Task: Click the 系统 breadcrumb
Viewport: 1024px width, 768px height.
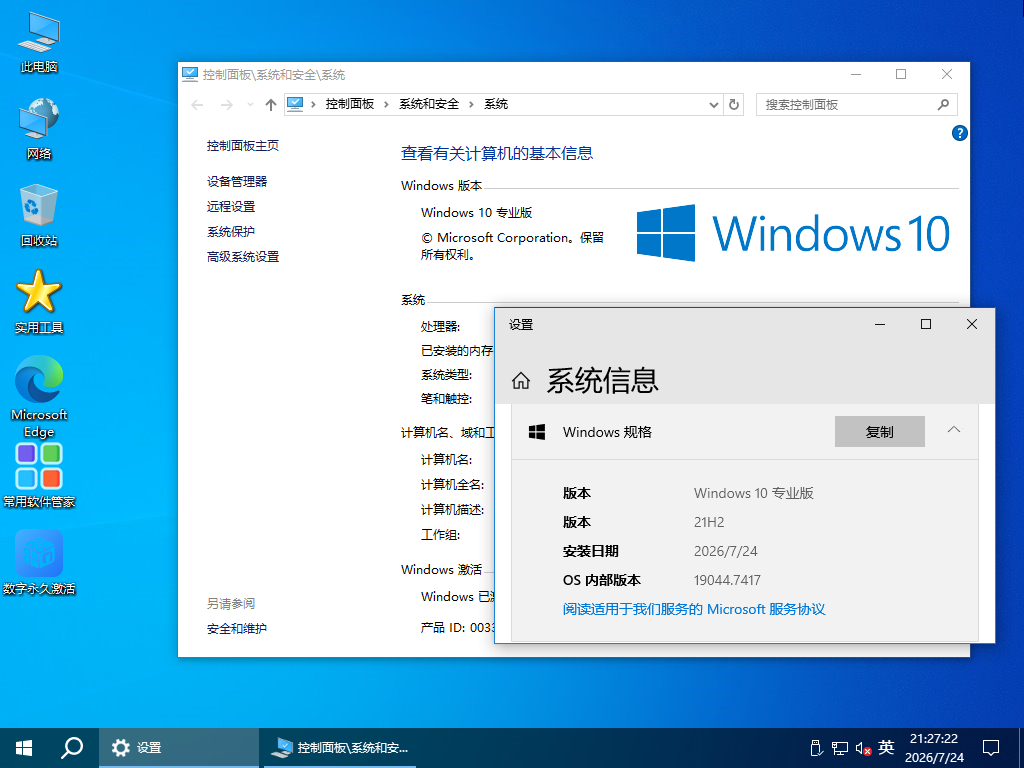Action: pyautogui.click(x=496, y=104)
